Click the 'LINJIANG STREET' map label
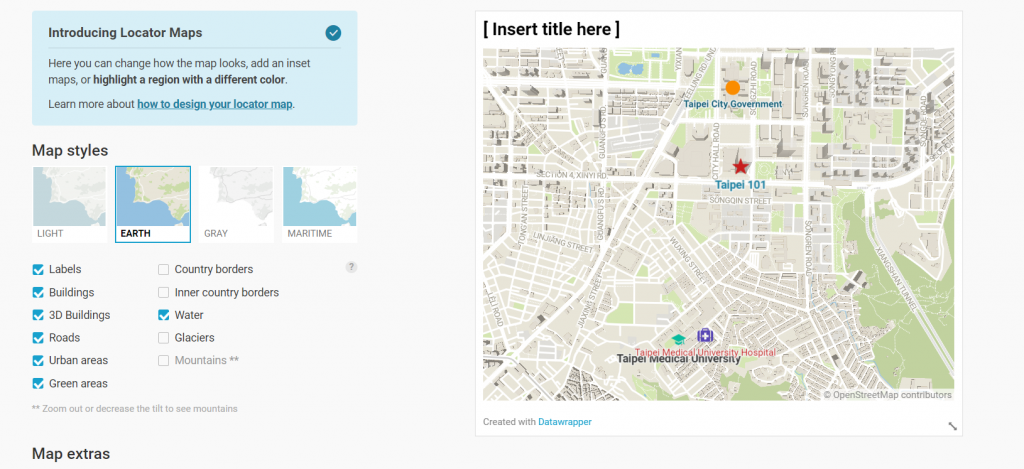Screen dimensions: 1024x469 coord(563,241)
